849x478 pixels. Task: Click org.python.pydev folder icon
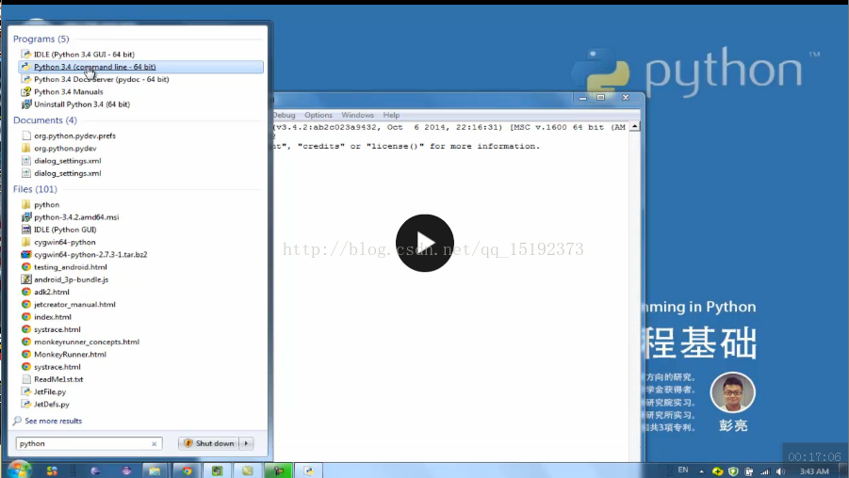tap(26, 148)
